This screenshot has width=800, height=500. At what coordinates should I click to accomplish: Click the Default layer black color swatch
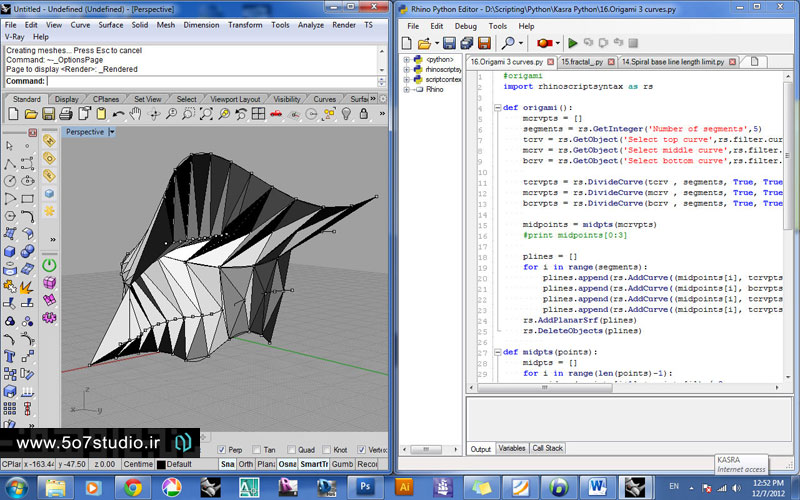(161, 464)
